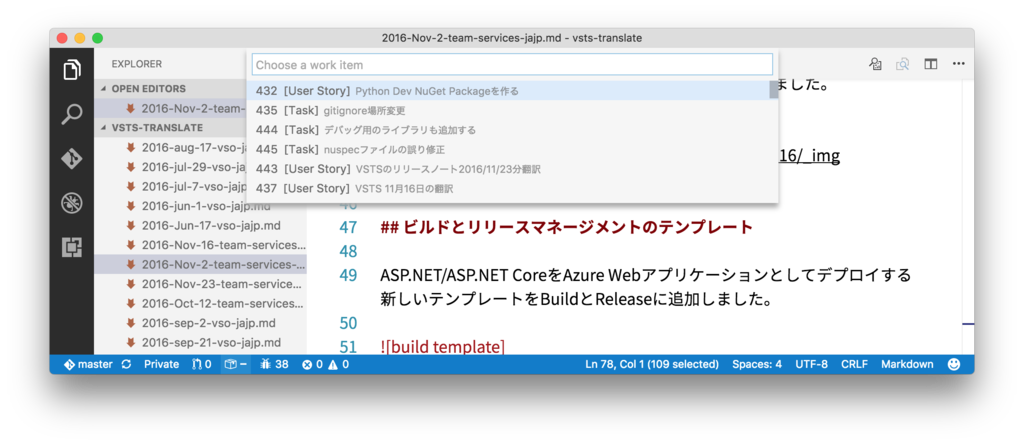Select work item 445 nuspec task
Viewport: 1024px width, 445px height.
point(507,150)
